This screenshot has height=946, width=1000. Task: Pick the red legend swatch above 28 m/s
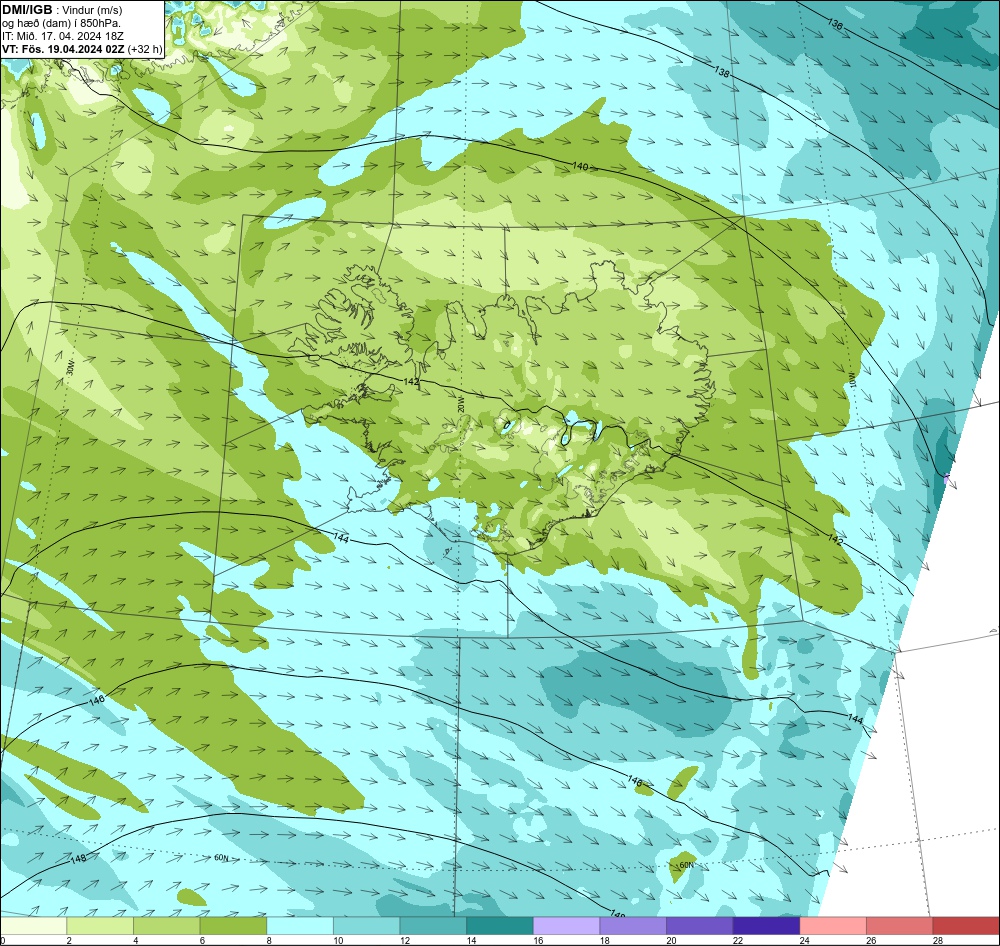tap(966, 926)
